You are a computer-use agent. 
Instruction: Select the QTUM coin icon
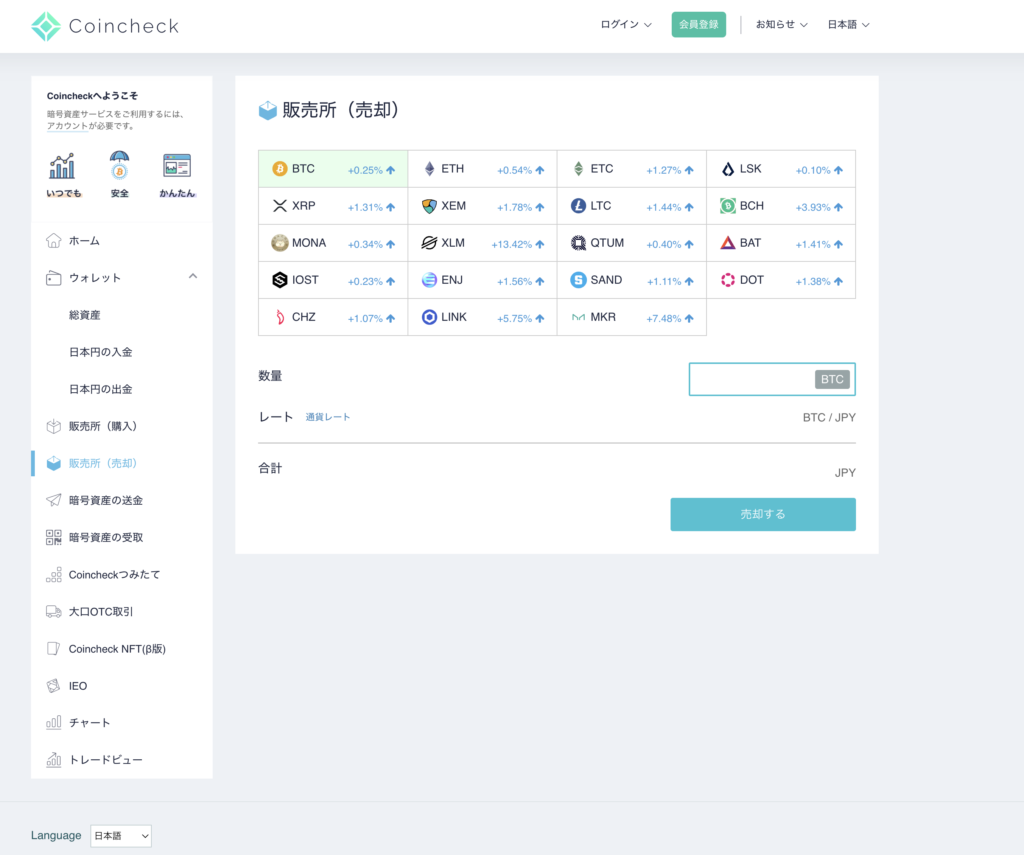tap(578, 243)
